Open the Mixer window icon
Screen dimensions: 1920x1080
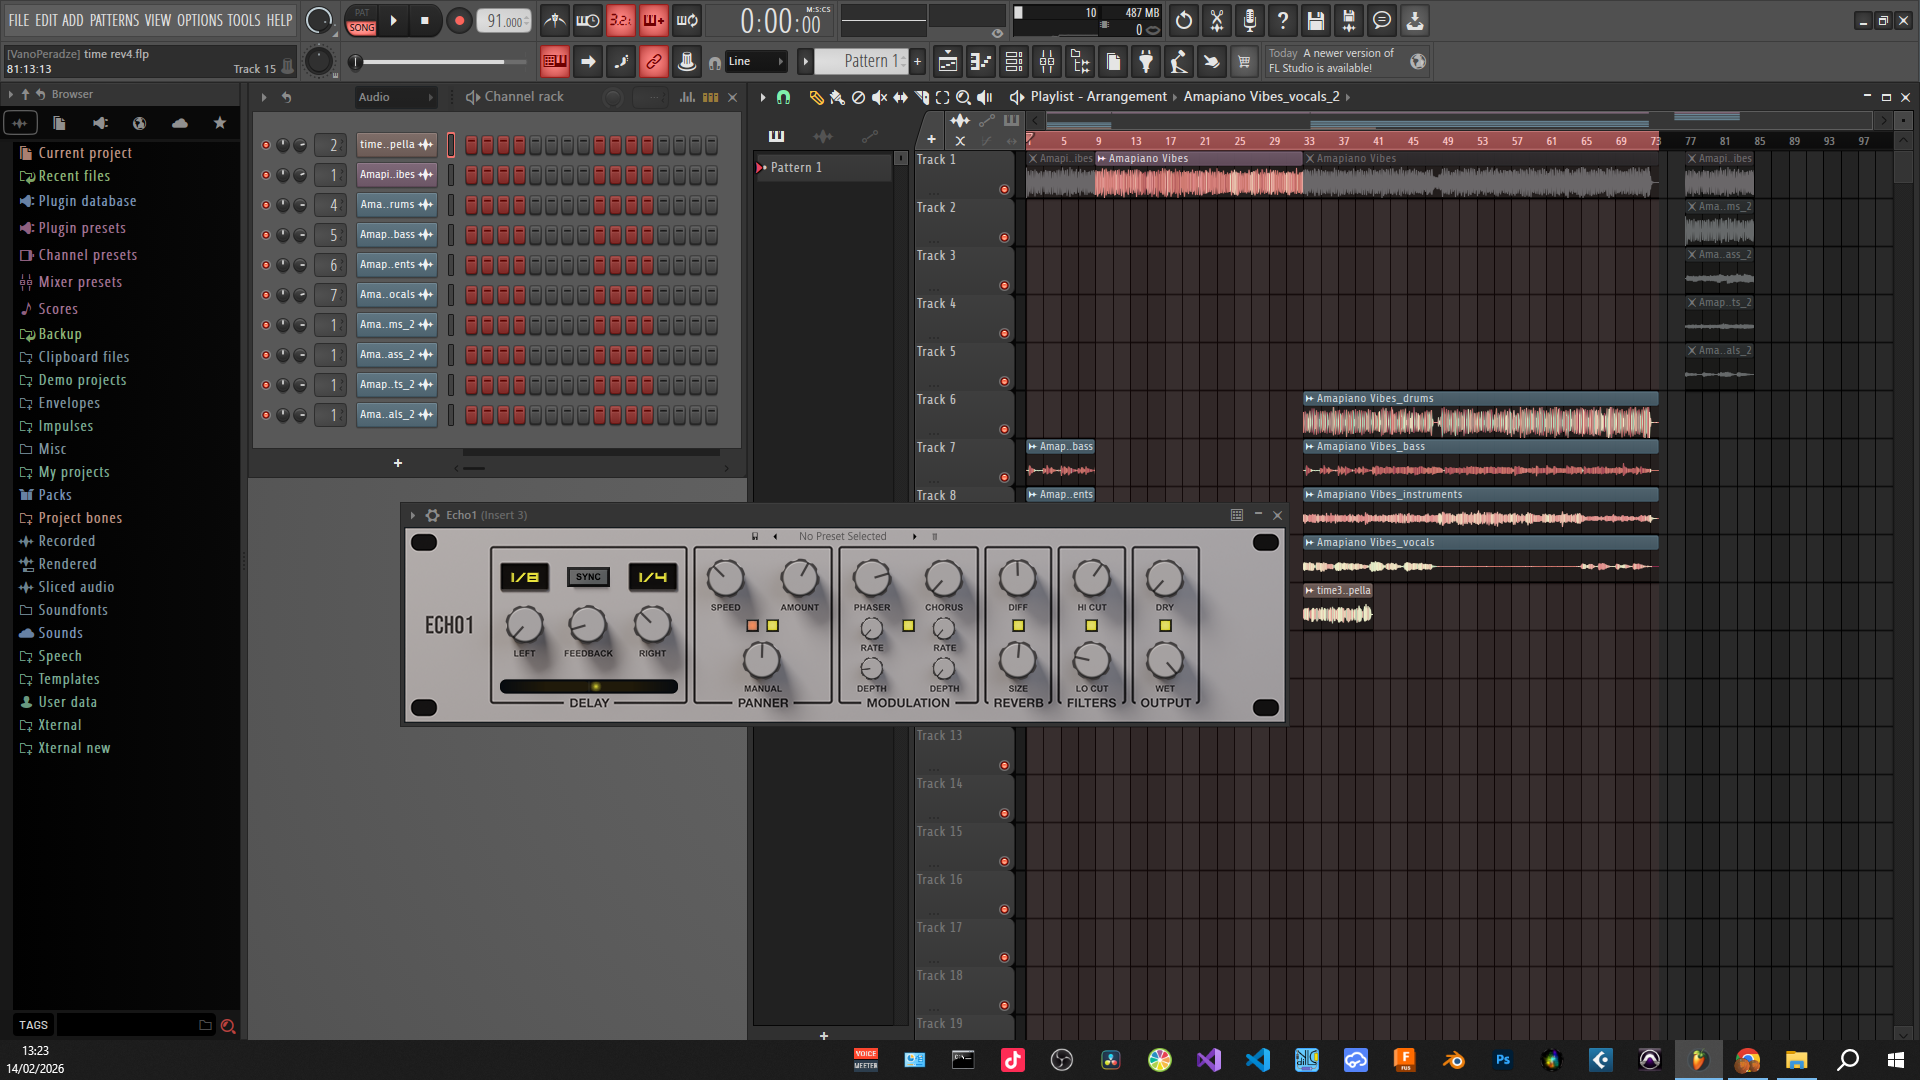[1047, 62]
